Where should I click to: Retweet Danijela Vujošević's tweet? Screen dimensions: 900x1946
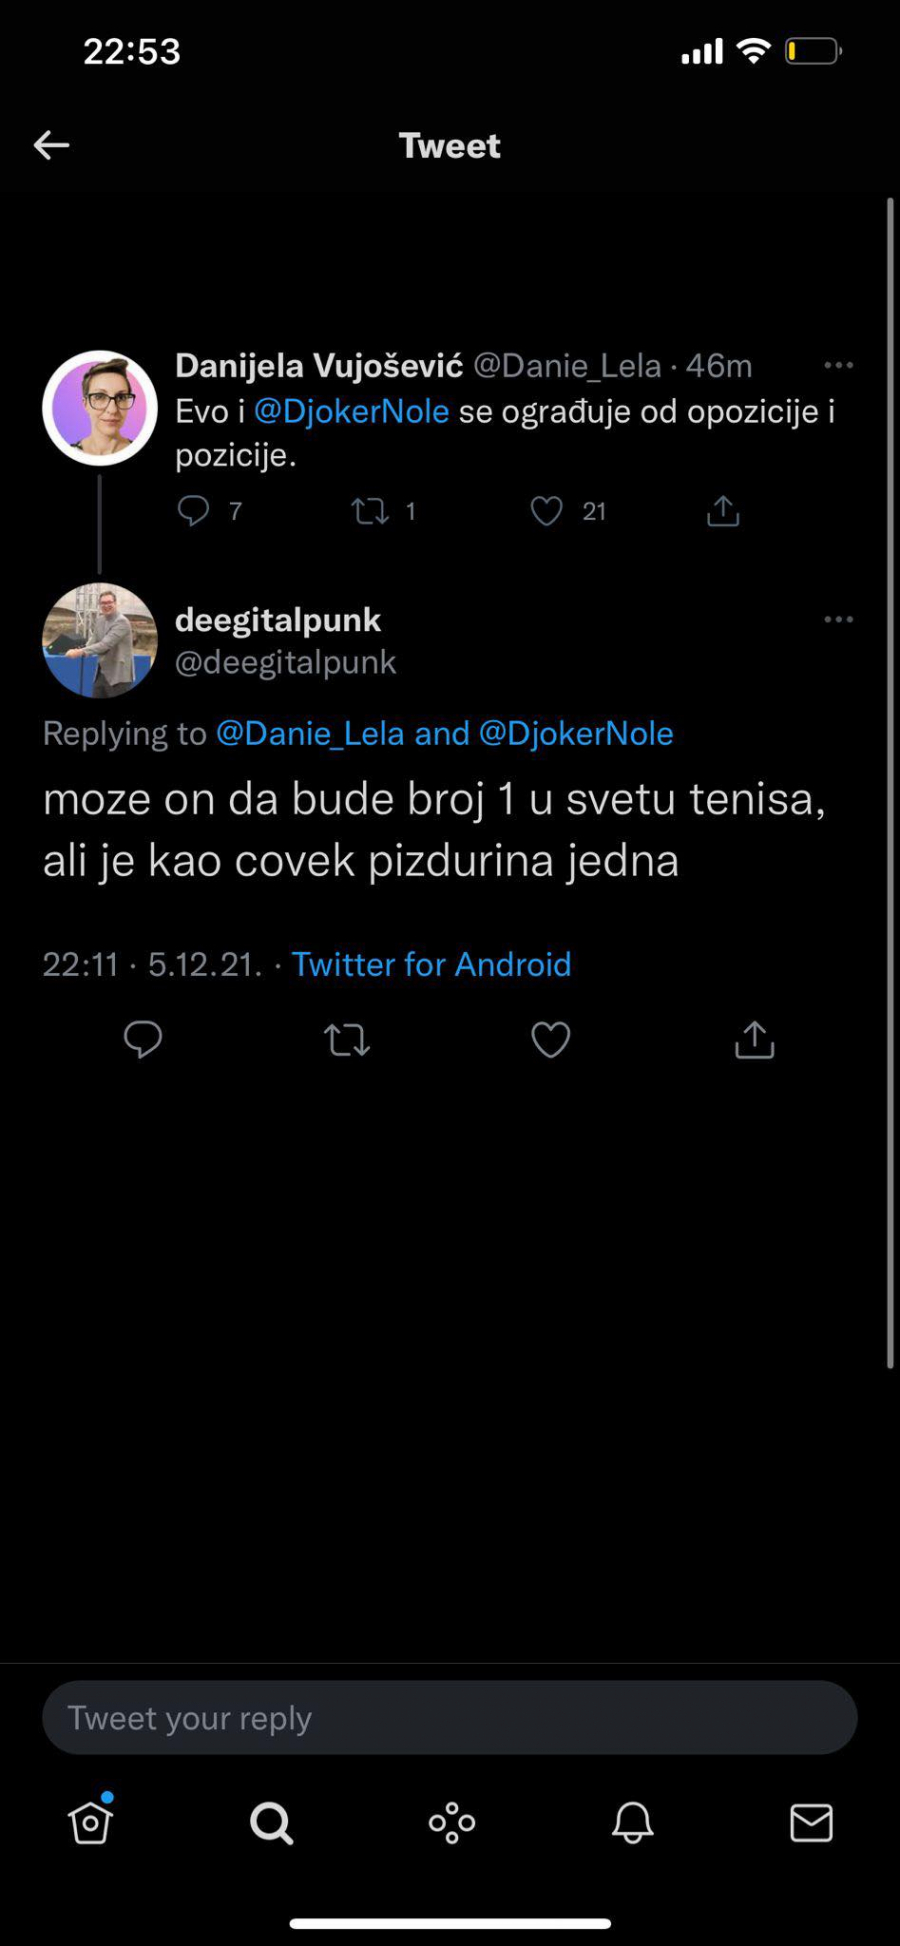point(370,512)
